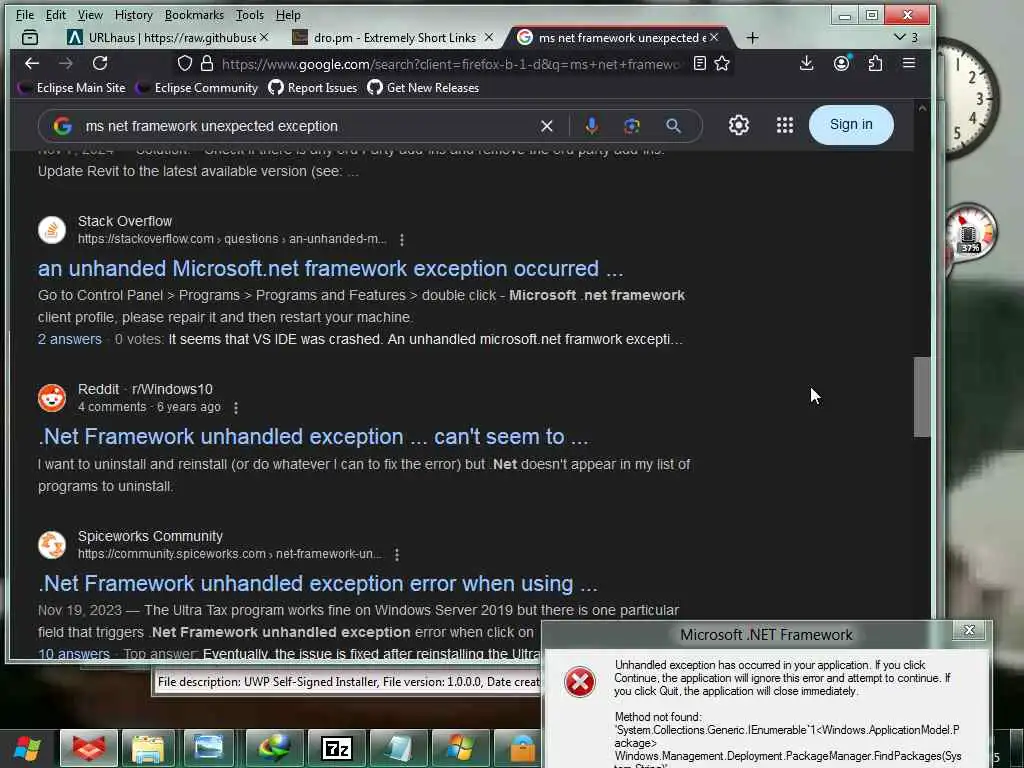Open Google quick settings gear

739,125
